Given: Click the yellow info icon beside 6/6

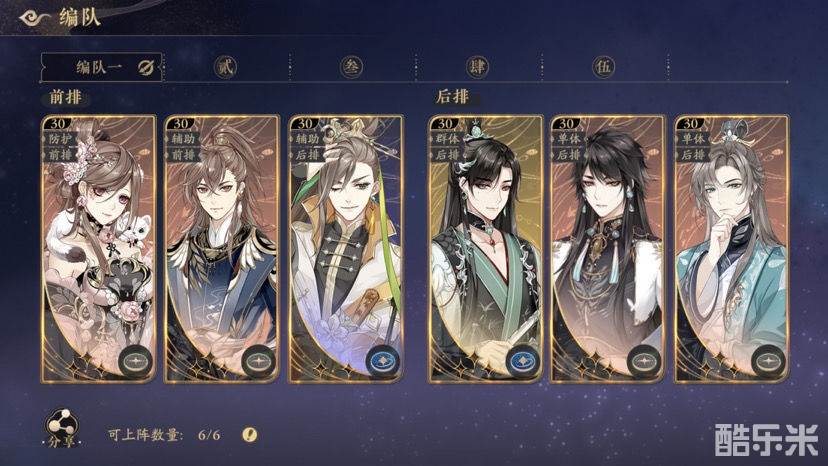Looking at the screenshot, I should coord(250,434).
